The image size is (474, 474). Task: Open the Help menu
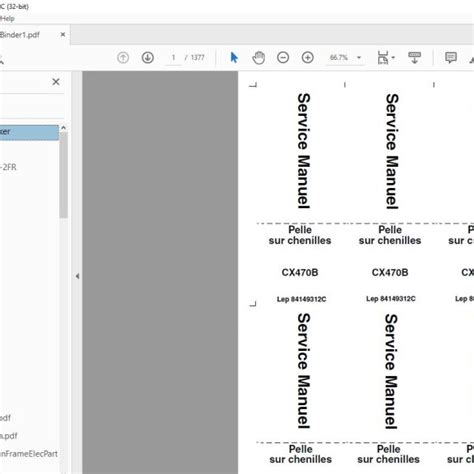(7, 18)
